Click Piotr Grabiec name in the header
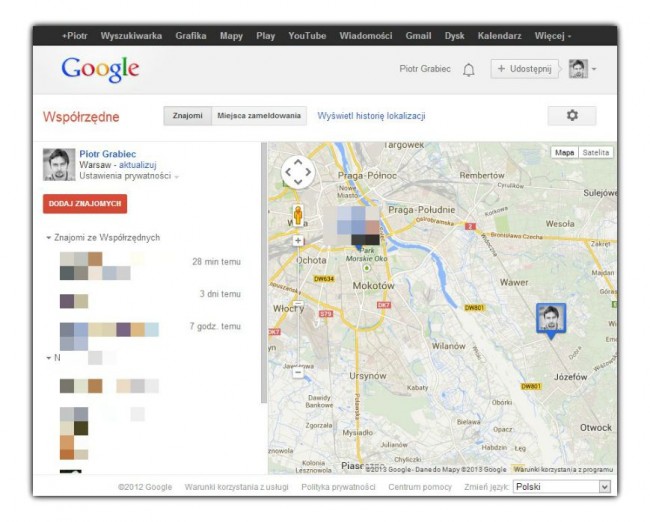This screenshot has width=650, height=522. [x=425, y=69]
